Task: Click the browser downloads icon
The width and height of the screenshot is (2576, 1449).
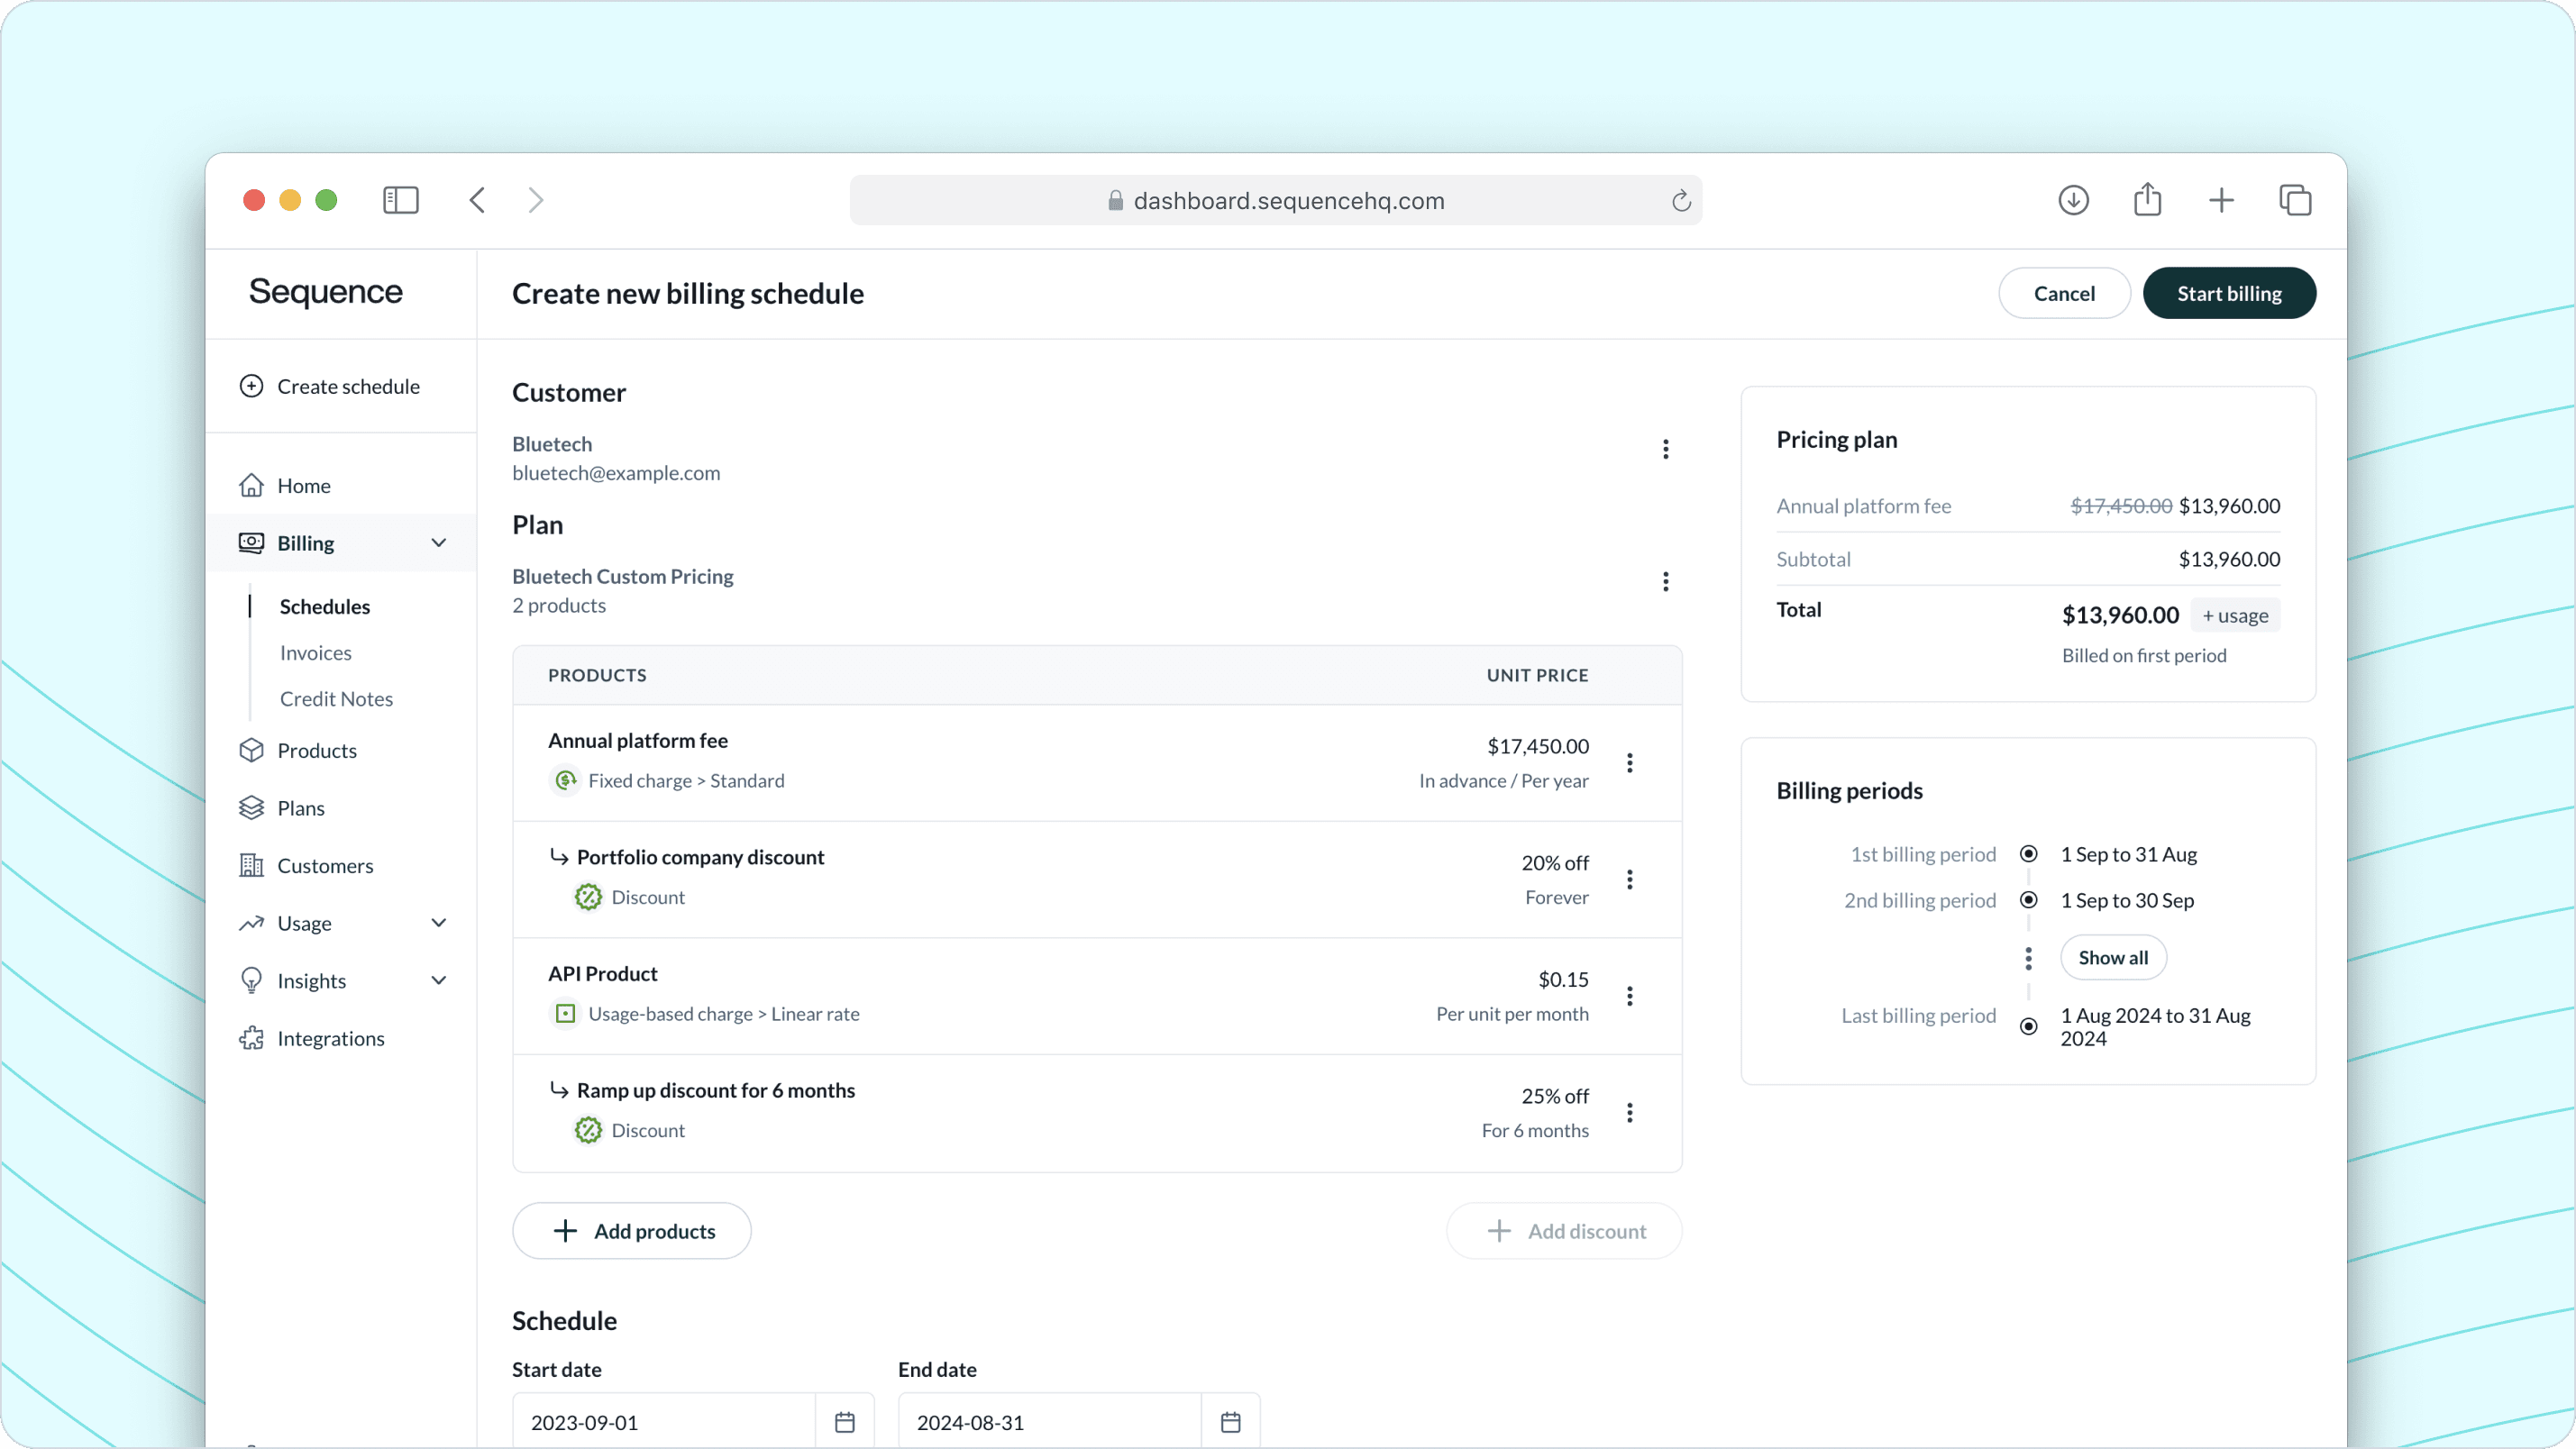Action: (x=2073, y=200)
